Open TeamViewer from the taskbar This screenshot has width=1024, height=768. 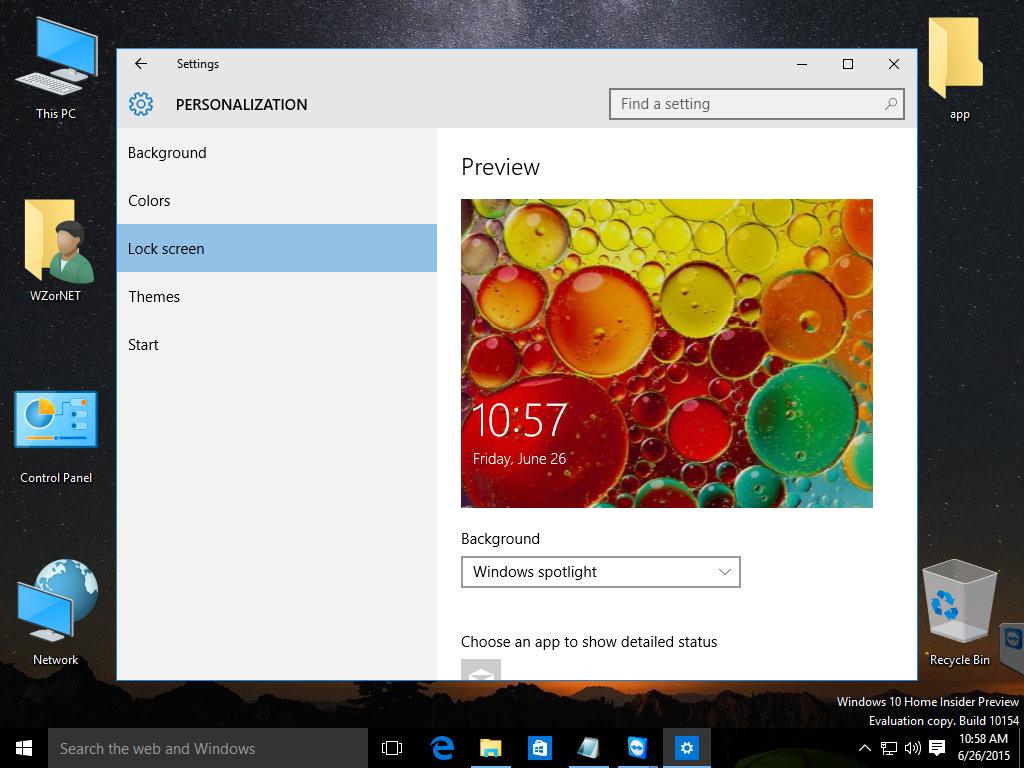(x=637, y=748)
